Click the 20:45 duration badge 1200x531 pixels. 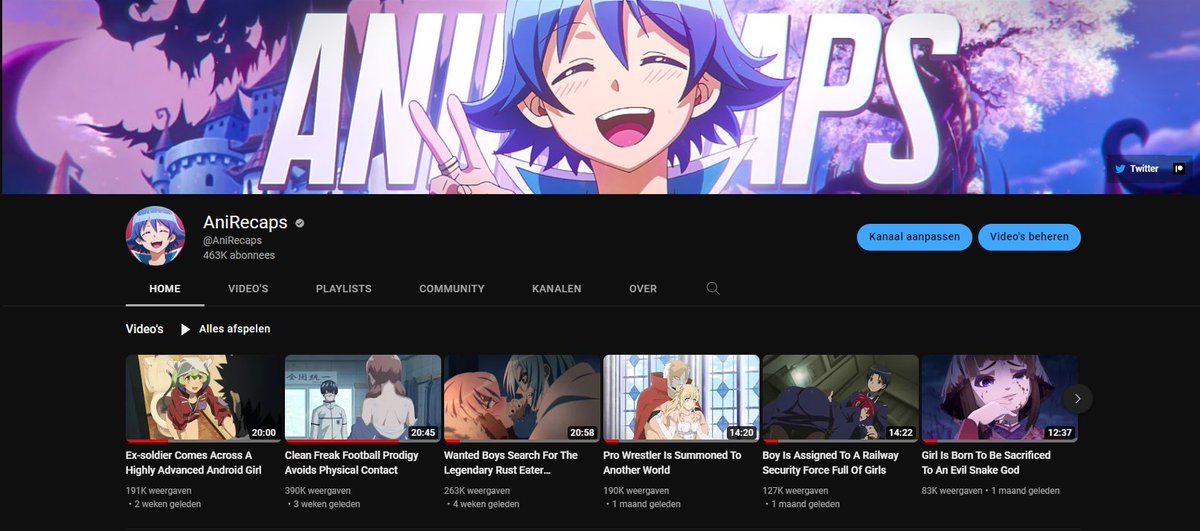click(422, 433)
